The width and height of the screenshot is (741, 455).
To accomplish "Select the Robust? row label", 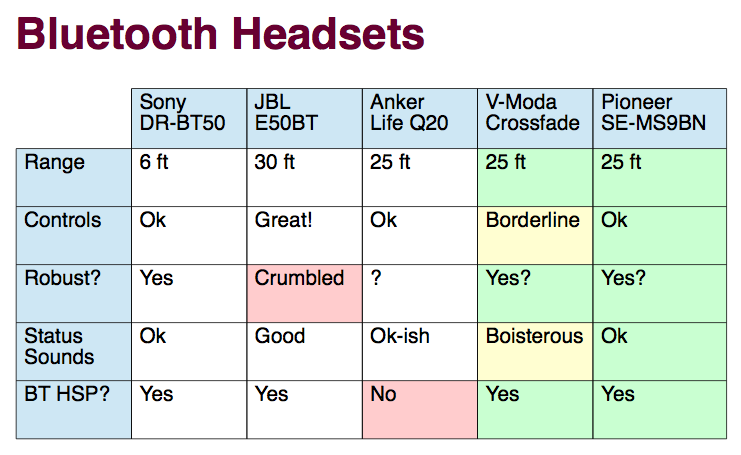I will pos(74,291).
